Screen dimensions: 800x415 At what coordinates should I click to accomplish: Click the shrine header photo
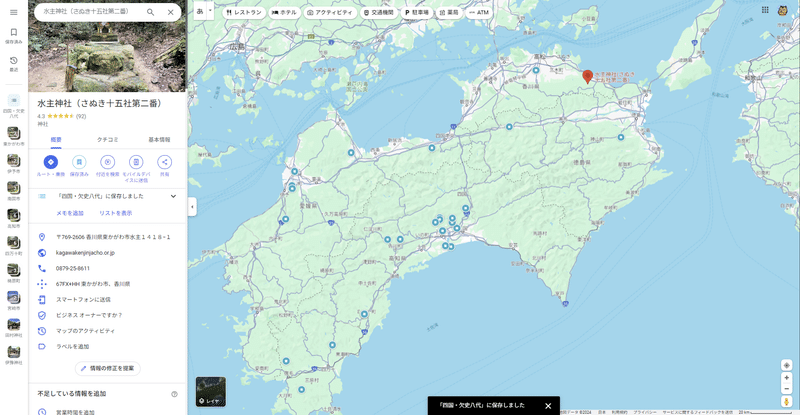coord(107,56)
